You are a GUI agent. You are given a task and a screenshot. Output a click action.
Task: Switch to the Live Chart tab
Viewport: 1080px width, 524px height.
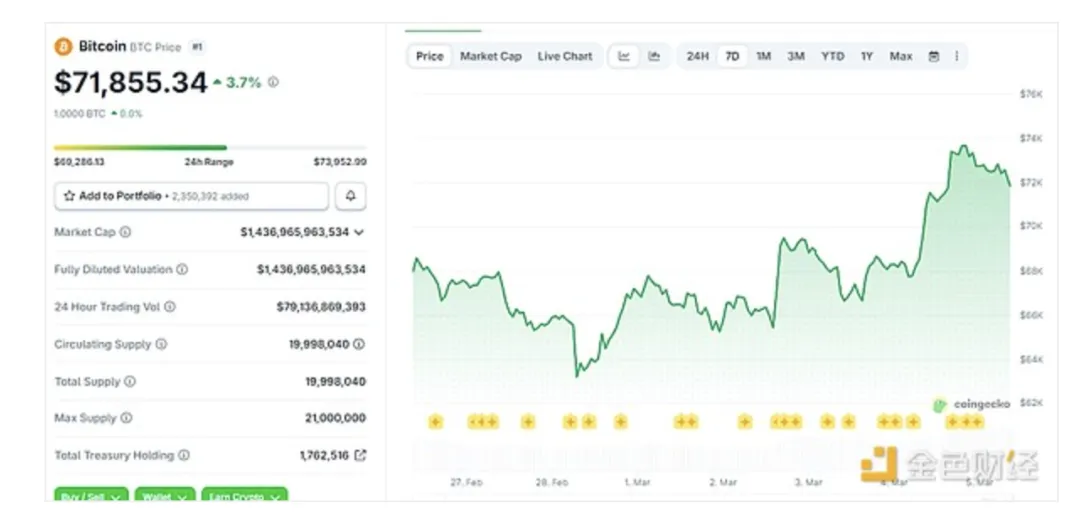pyautogui.click(x=565, y=56)
